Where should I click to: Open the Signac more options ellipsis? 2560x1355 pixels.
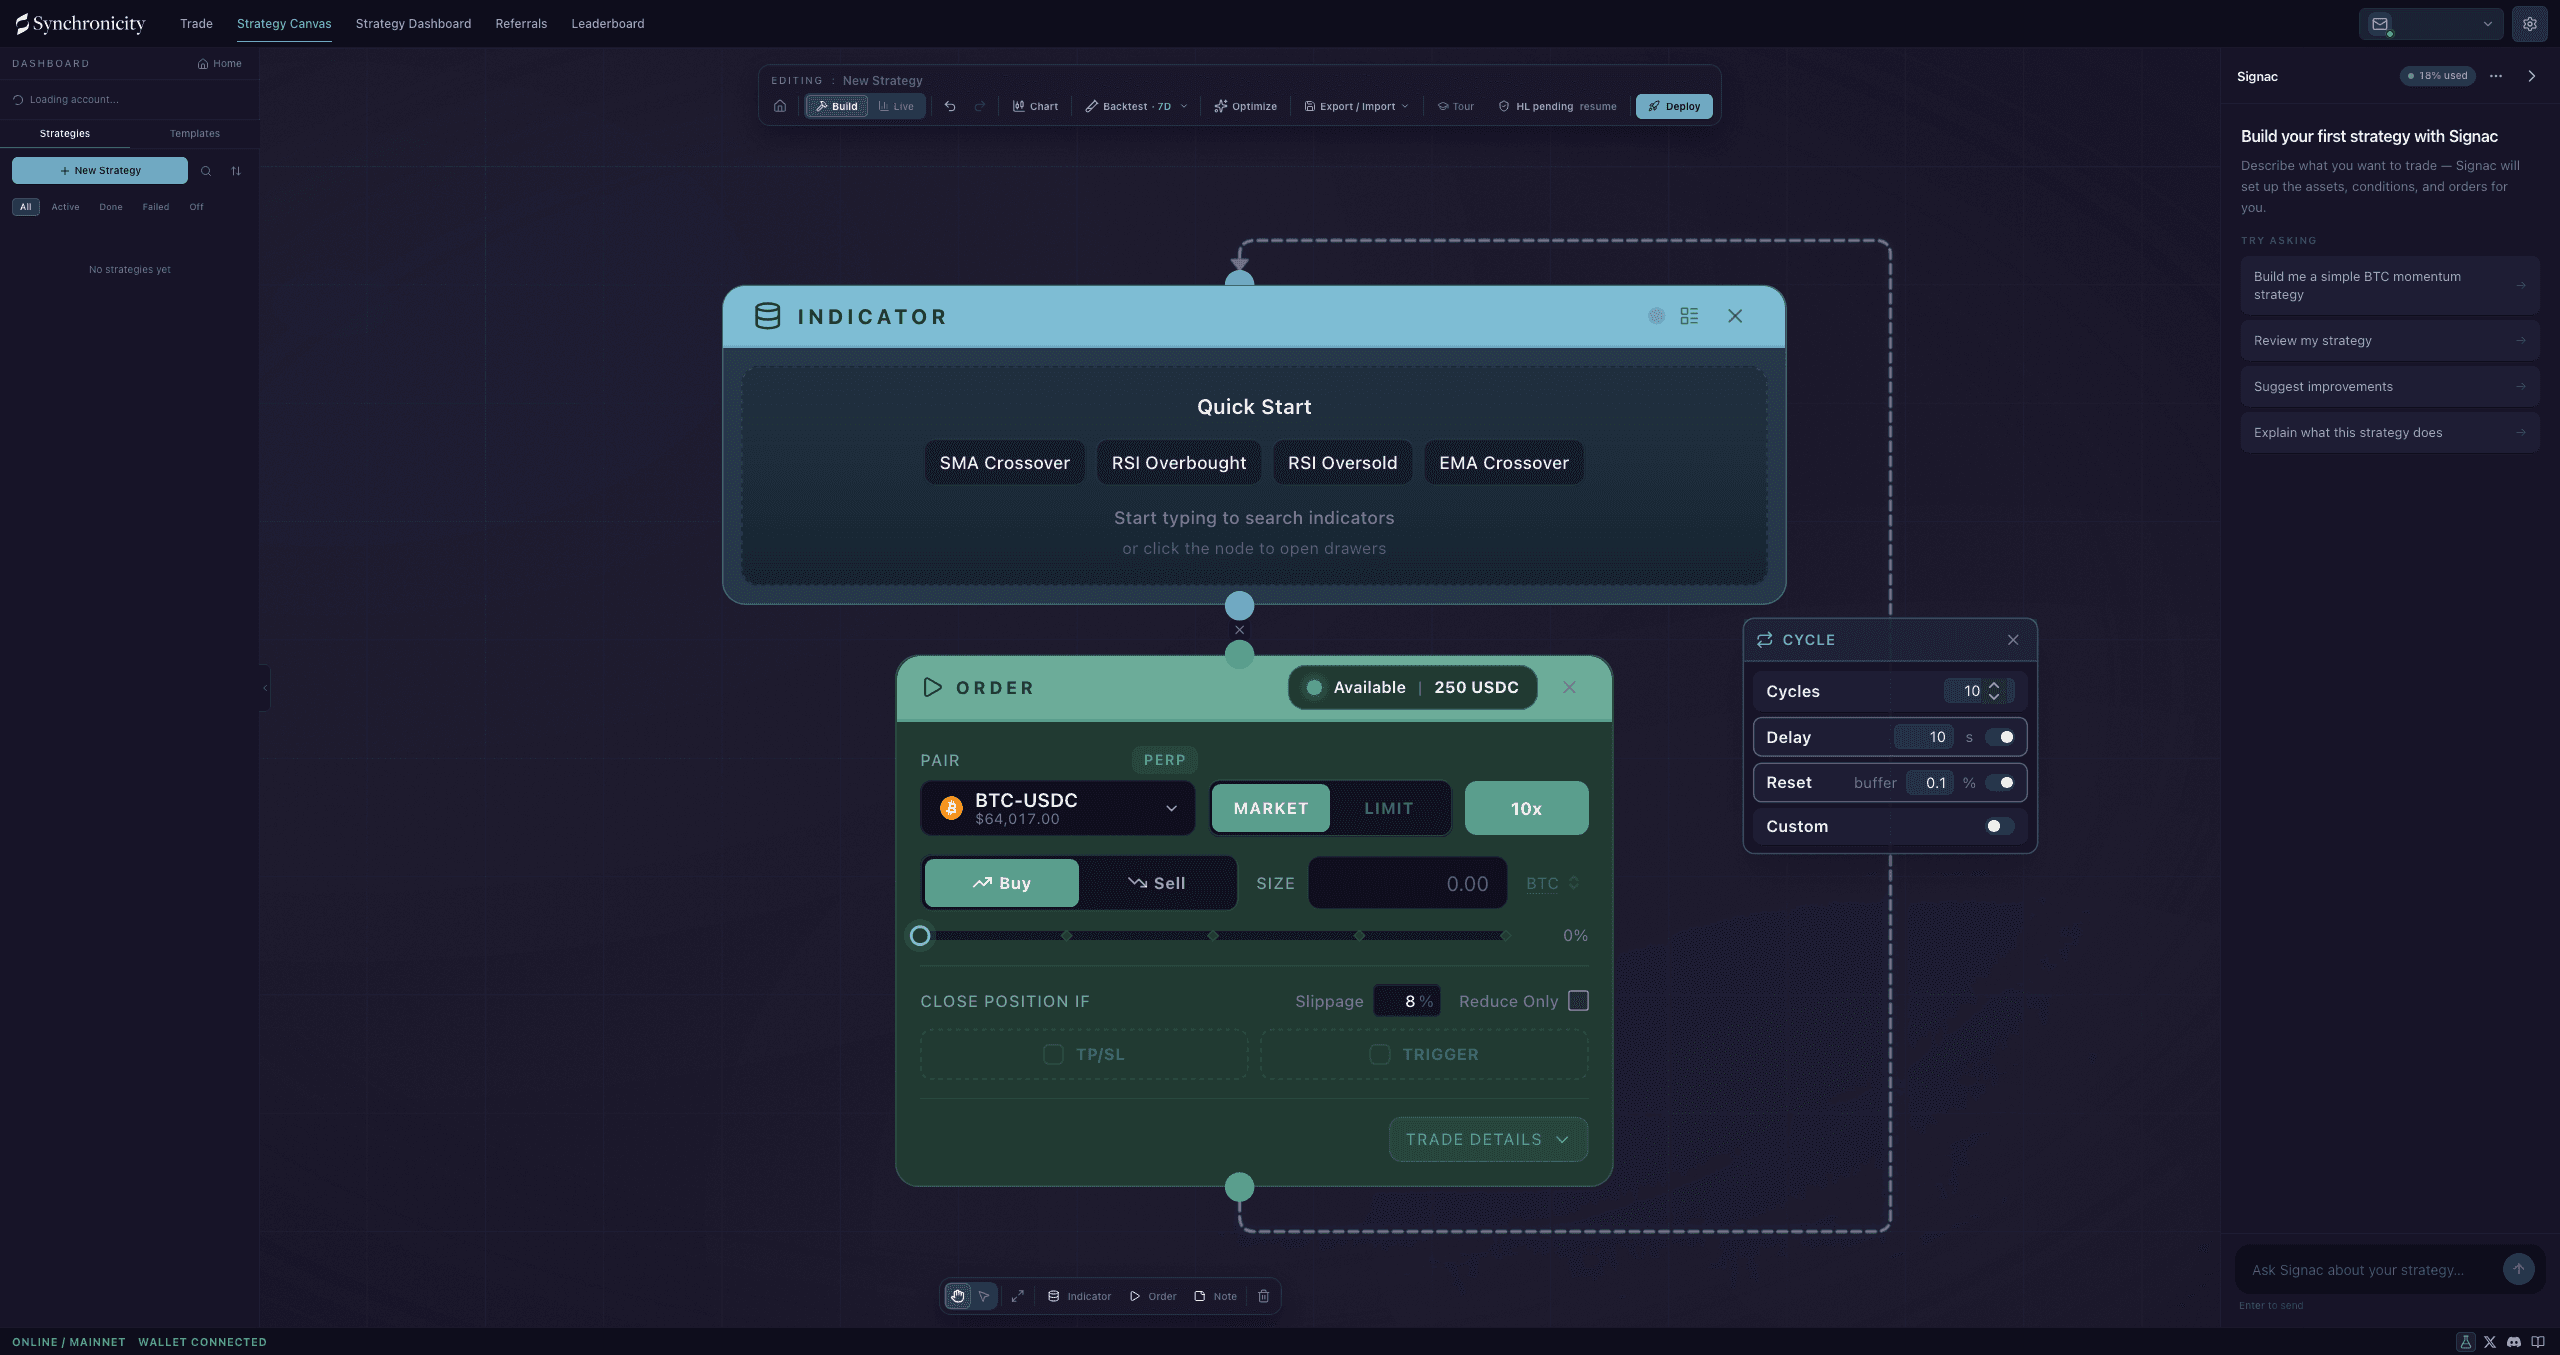tap(2496, 76)
